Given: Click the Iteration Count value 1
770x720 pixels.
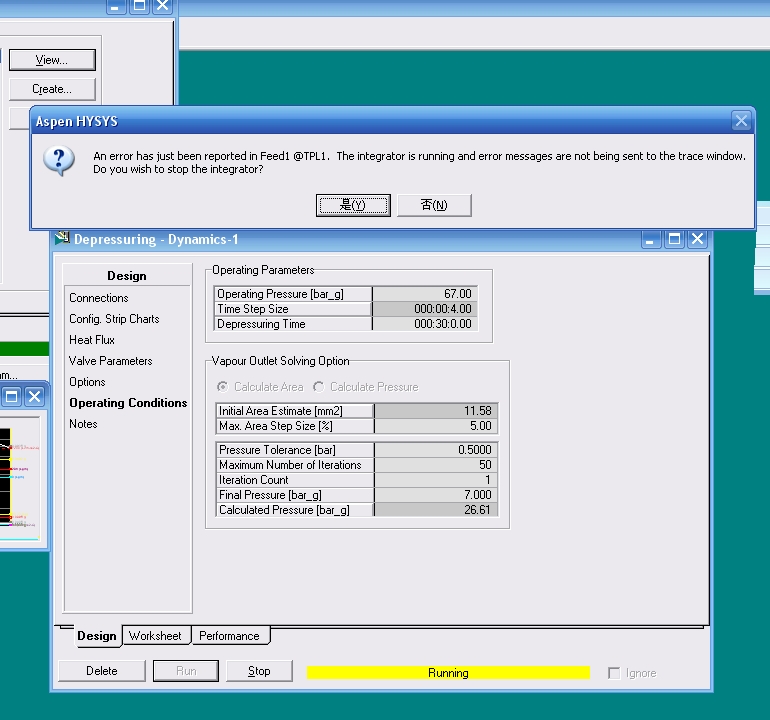Looking at the screenshot, I should (436, 480).
